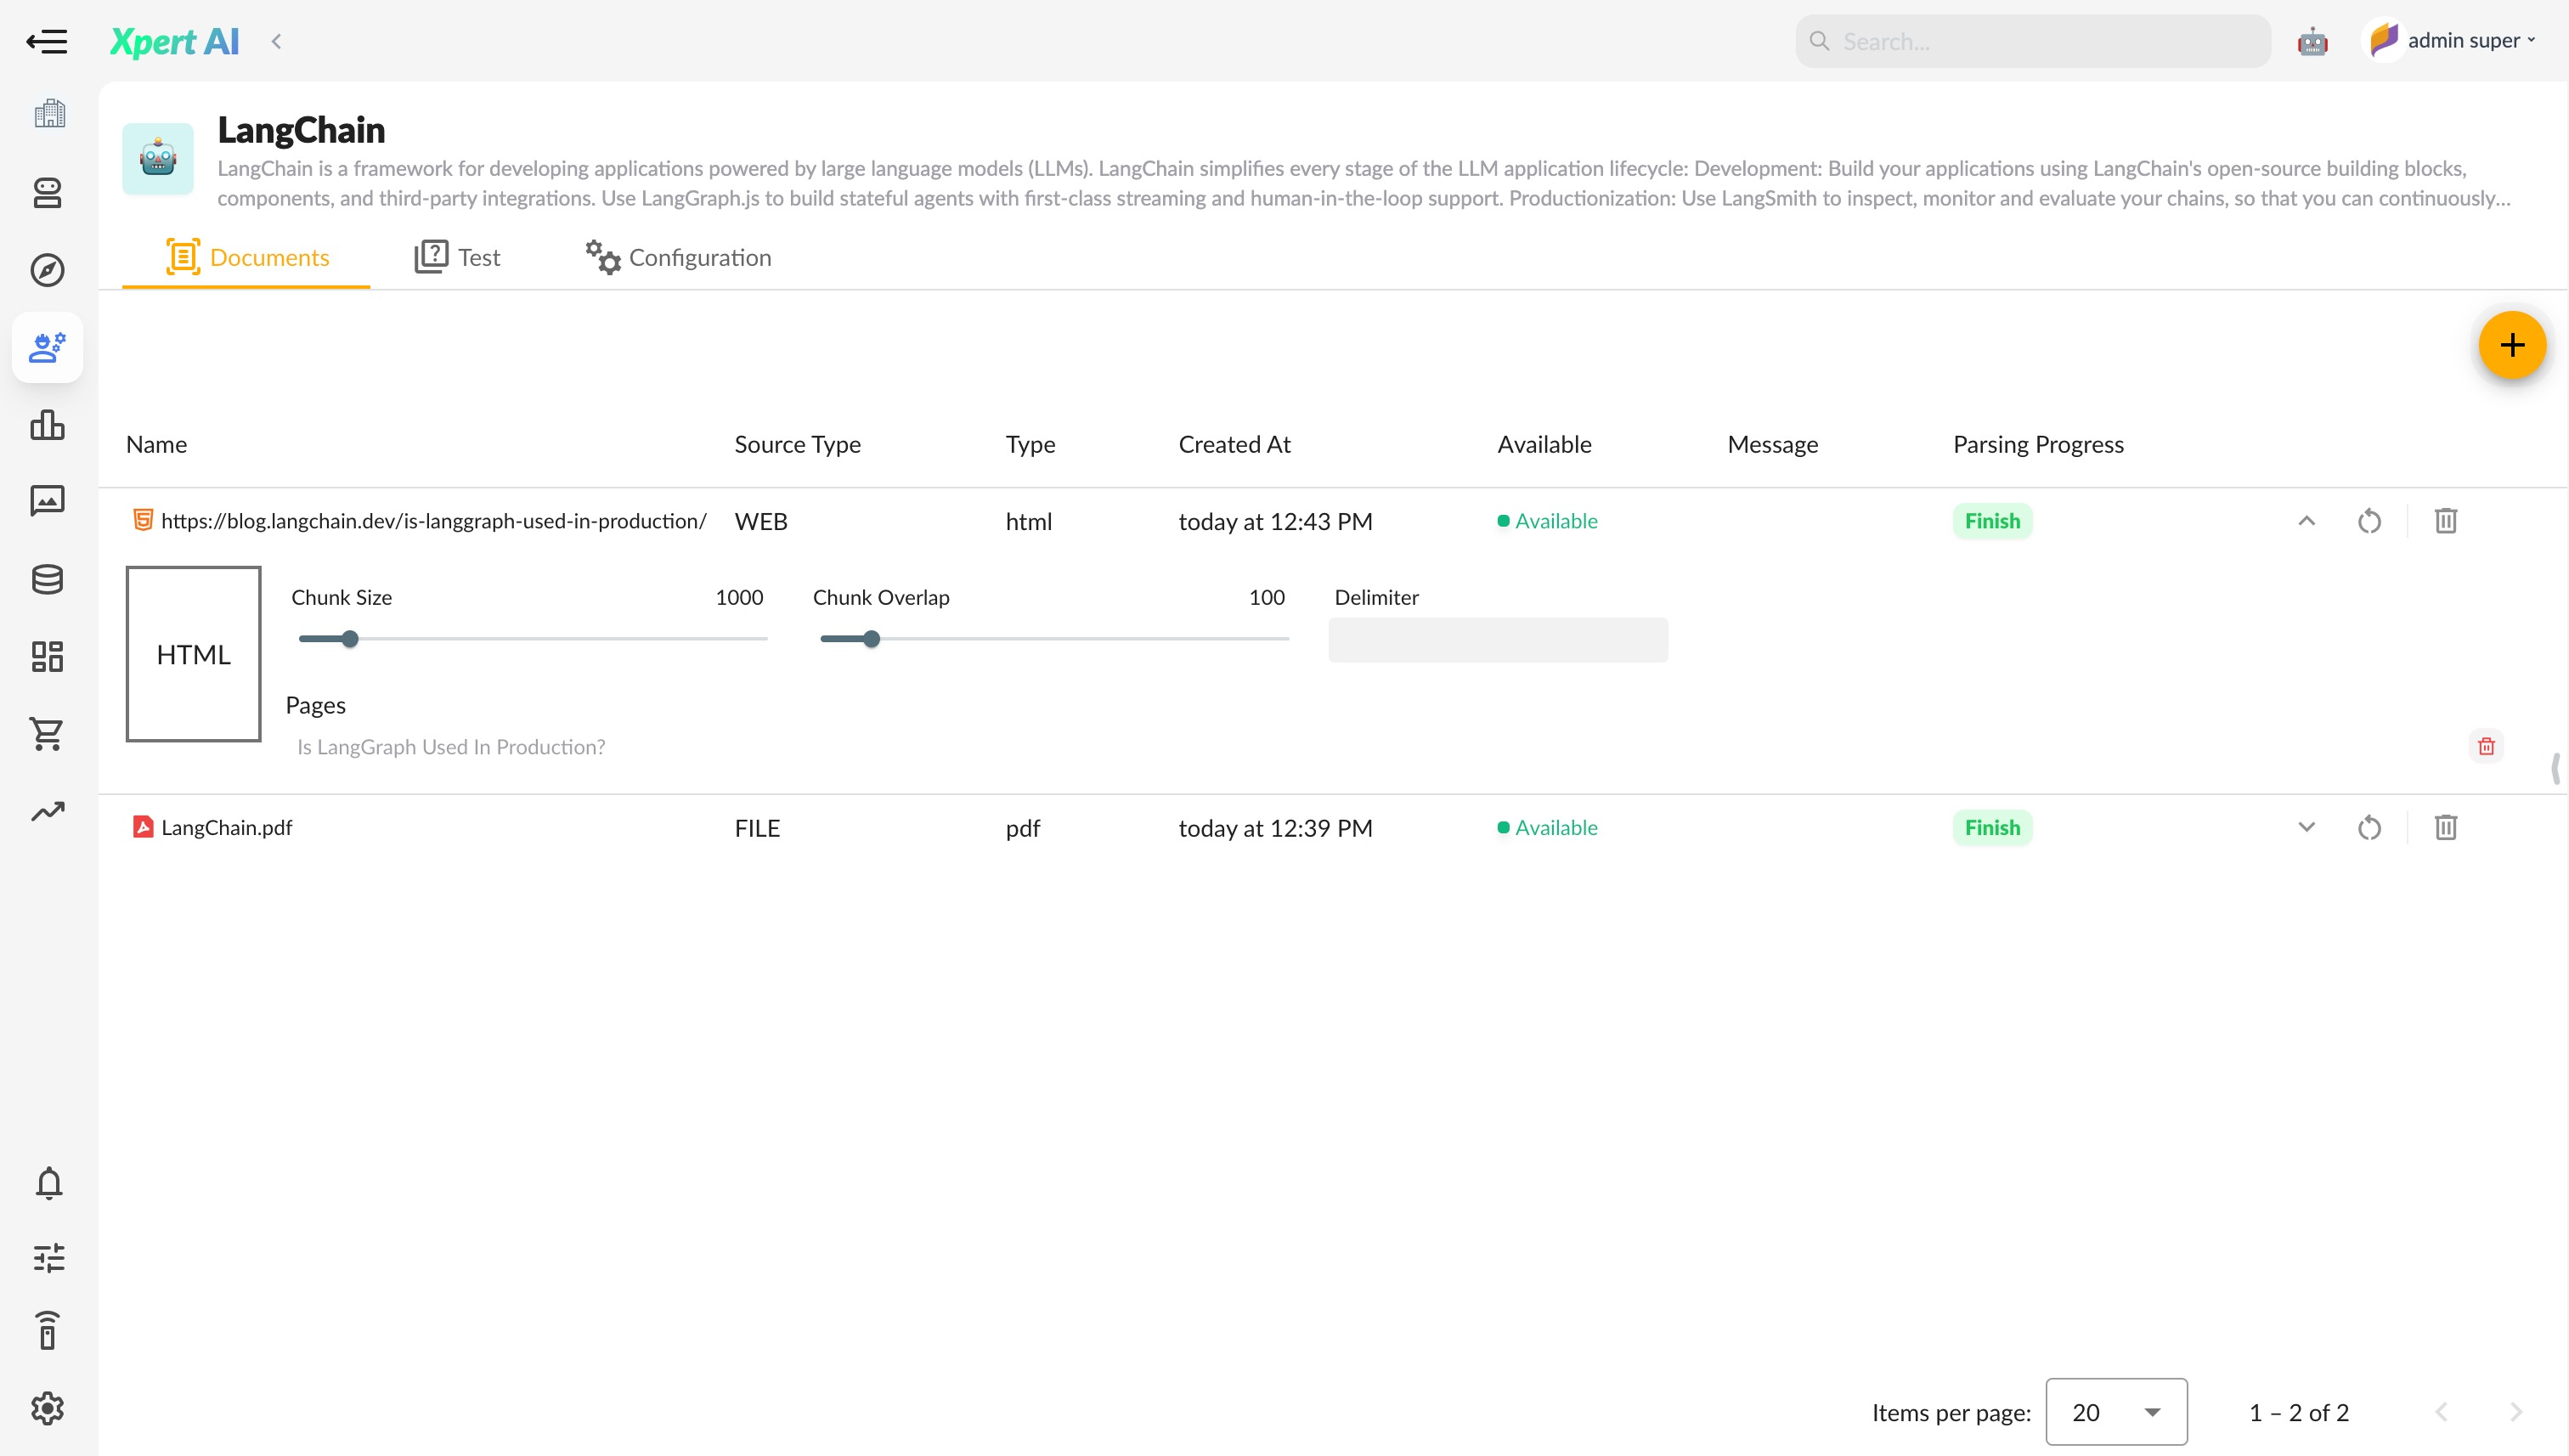Screen dimensions: 2569x1456
Task: Open the settings gear at sidebar bottom
Action: (x=48, y=1408)
